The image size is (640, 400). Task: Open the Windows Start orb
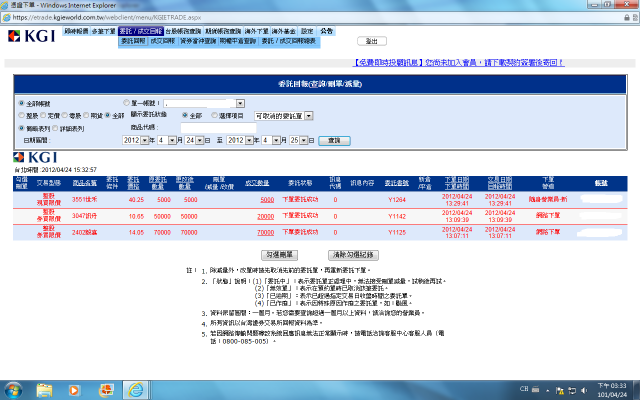coord(13,390)
